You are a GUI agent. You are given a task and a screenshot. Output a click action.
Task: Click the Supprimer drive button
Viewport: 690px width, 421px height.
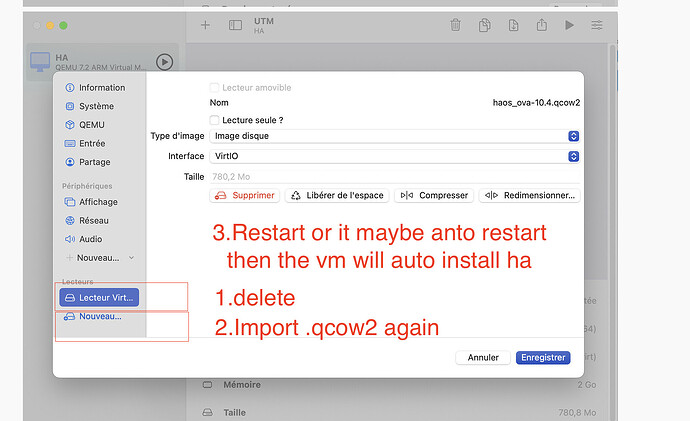[x=245, y=195]
